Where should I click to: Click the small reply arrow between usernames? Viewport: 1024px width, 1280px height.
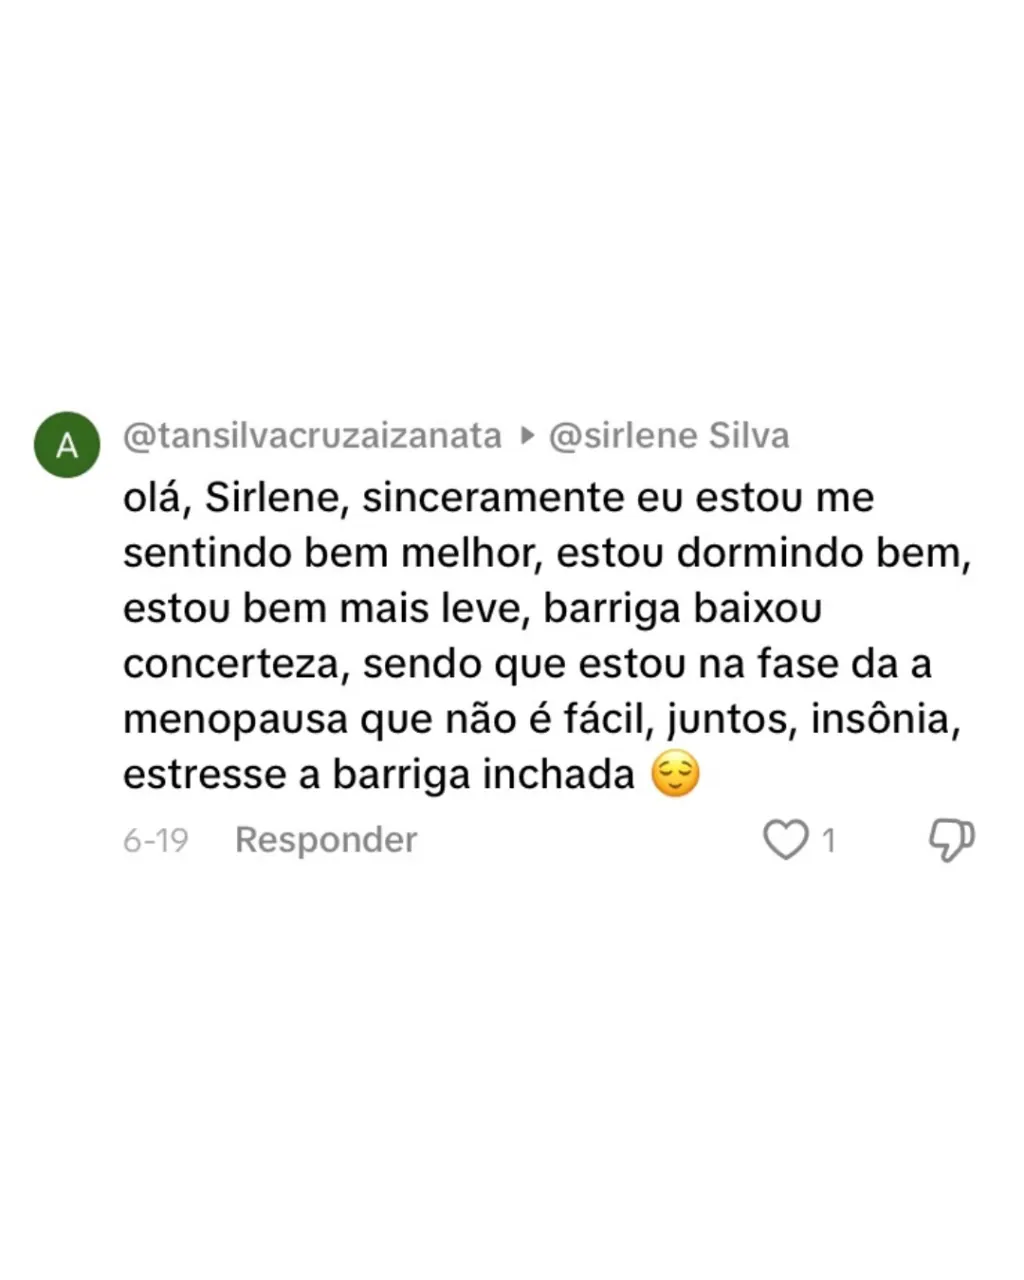coord(528,436)
